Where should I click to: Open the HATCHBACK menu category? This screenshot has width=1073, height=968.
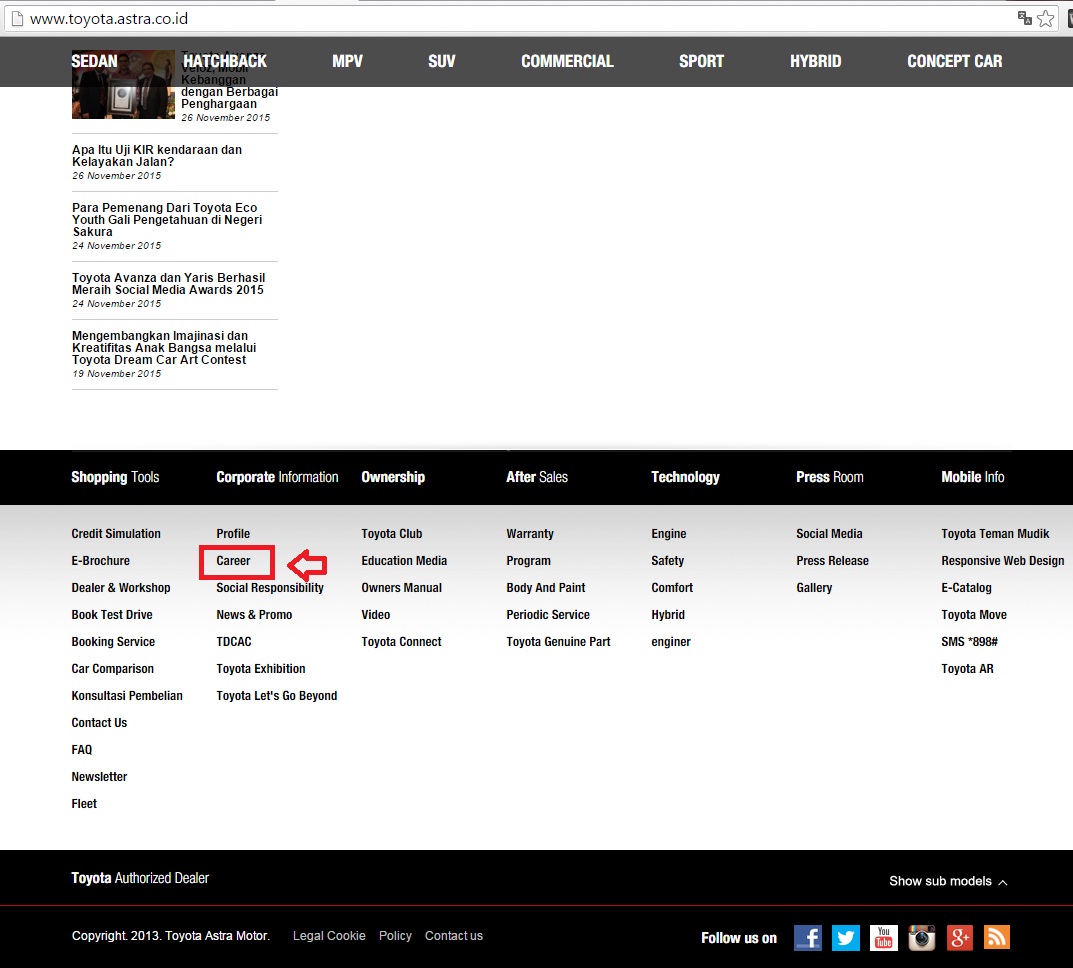224,61
